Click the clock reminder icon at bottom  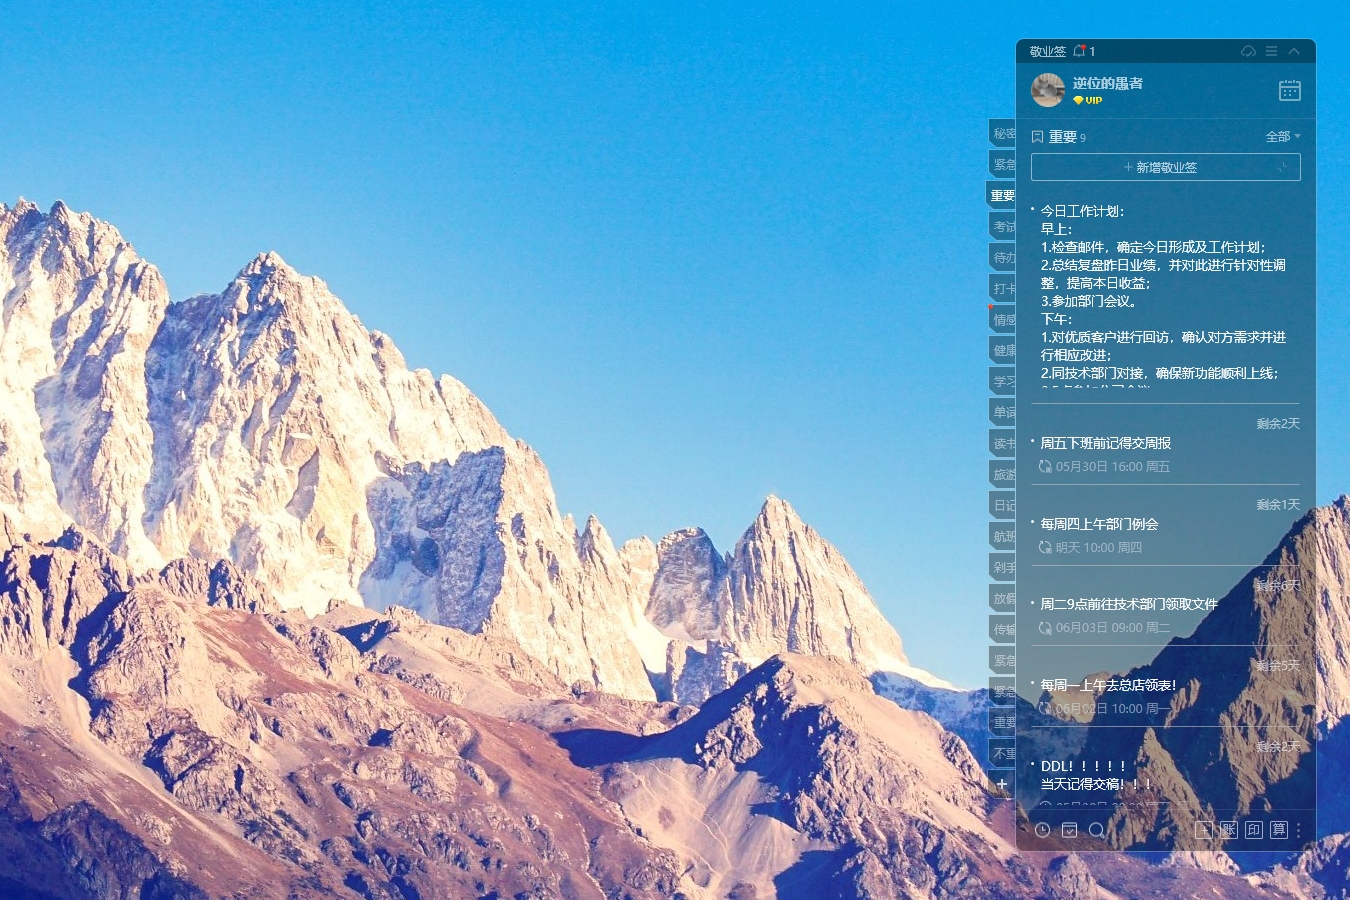pyautogui.click(x=1042, y=830)
